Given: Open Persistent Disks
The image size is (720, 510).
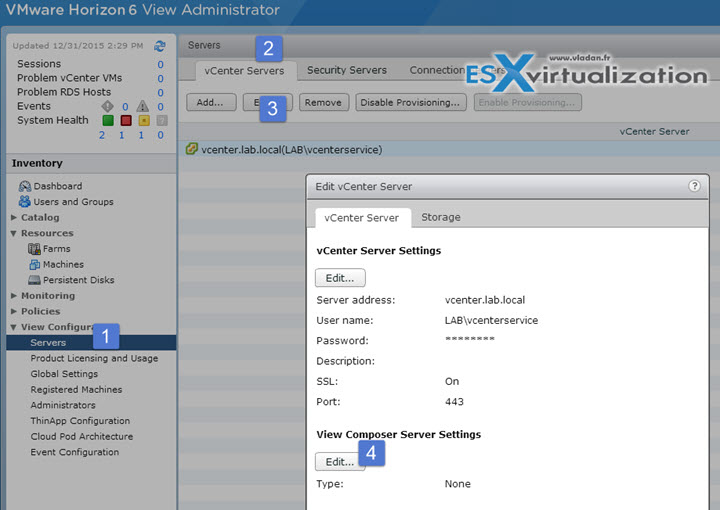Looking at the screenshot, I should (x=79, y=280).
